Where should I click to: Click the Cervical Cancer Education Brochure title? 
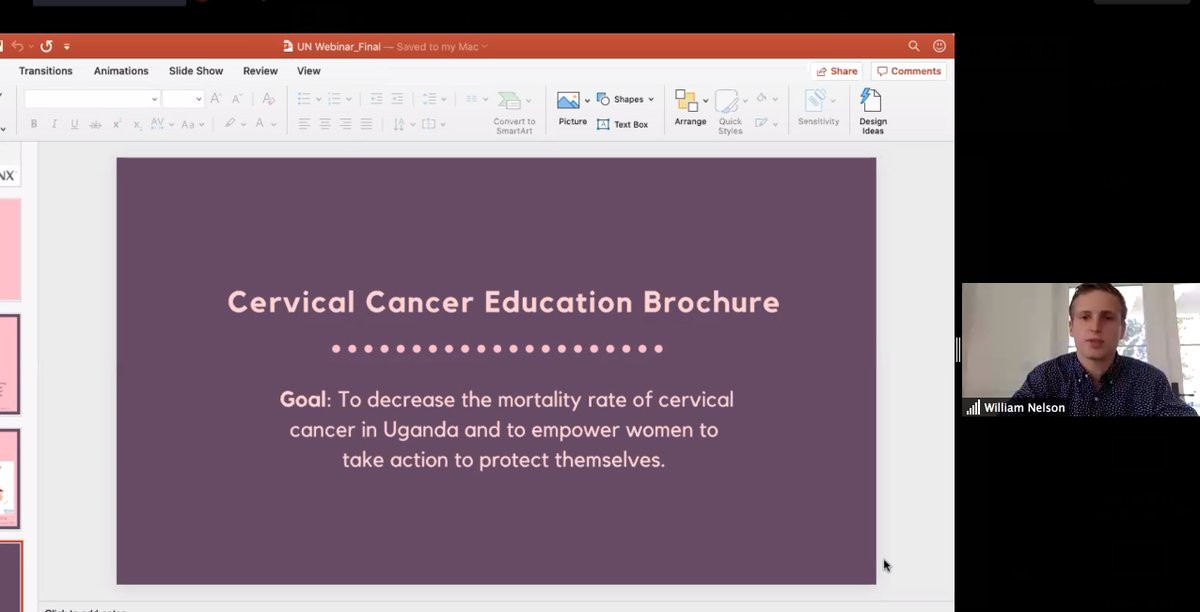pos(503,302)
